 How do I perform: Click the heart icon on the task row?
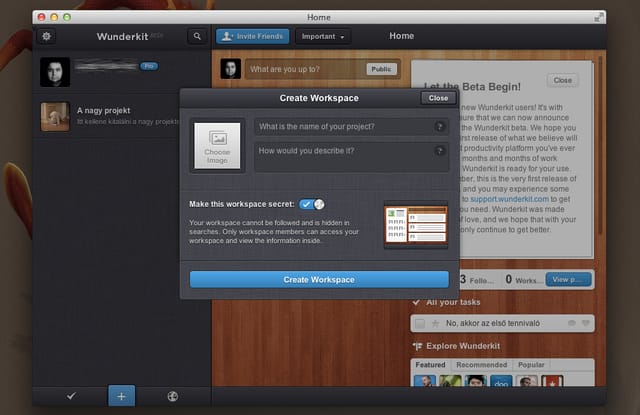tap(586, 323)
